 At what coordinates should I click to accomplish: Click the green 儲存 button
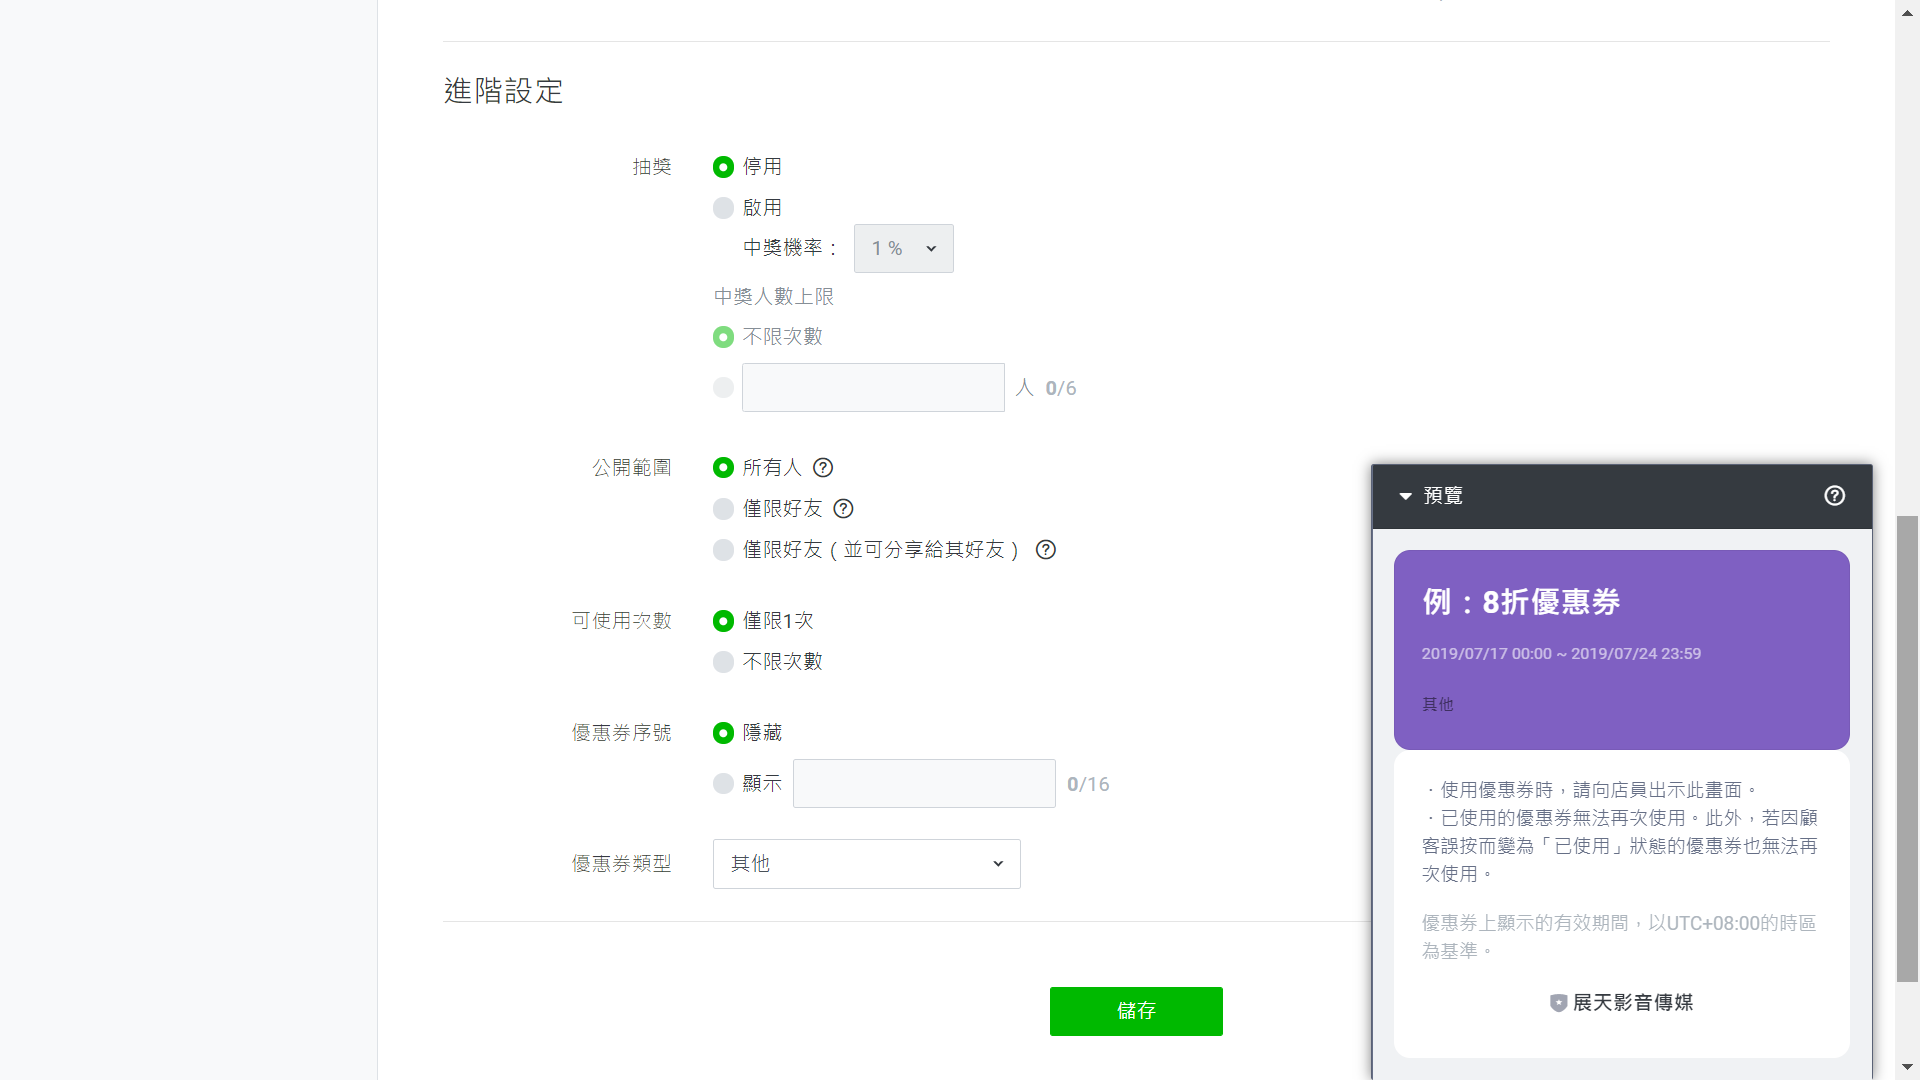[x=1136, y=1011]
